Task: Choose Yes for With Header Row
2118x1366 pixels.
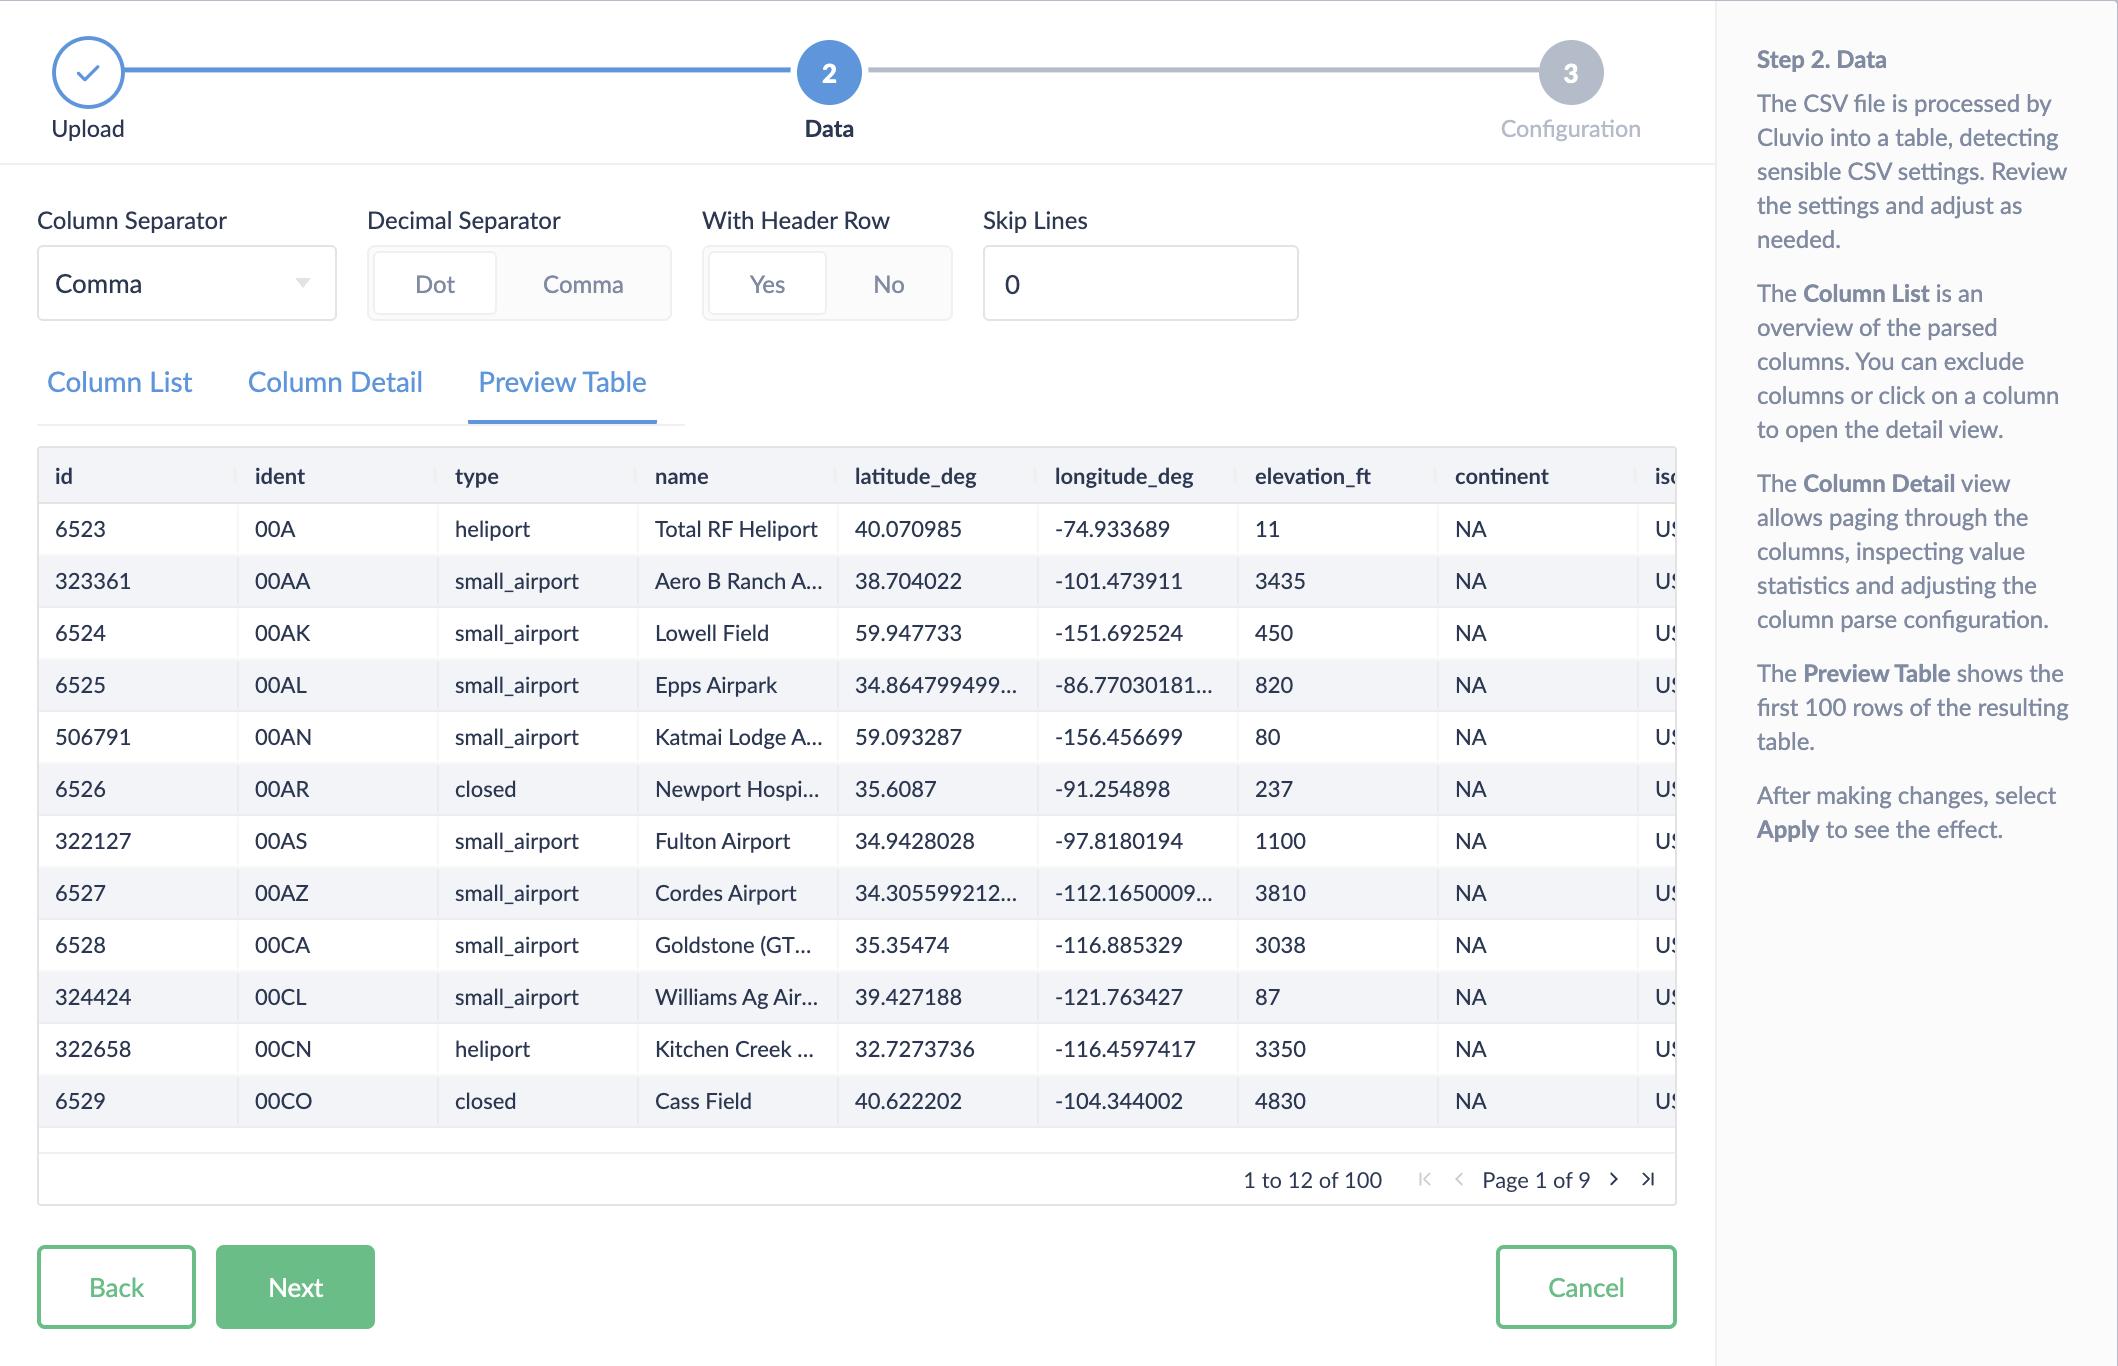Action: click(767, 284)
